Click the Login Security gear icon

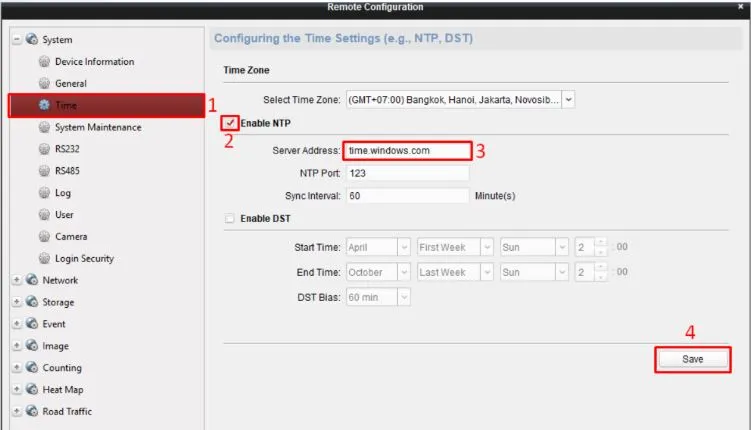(x=44, y=259)
